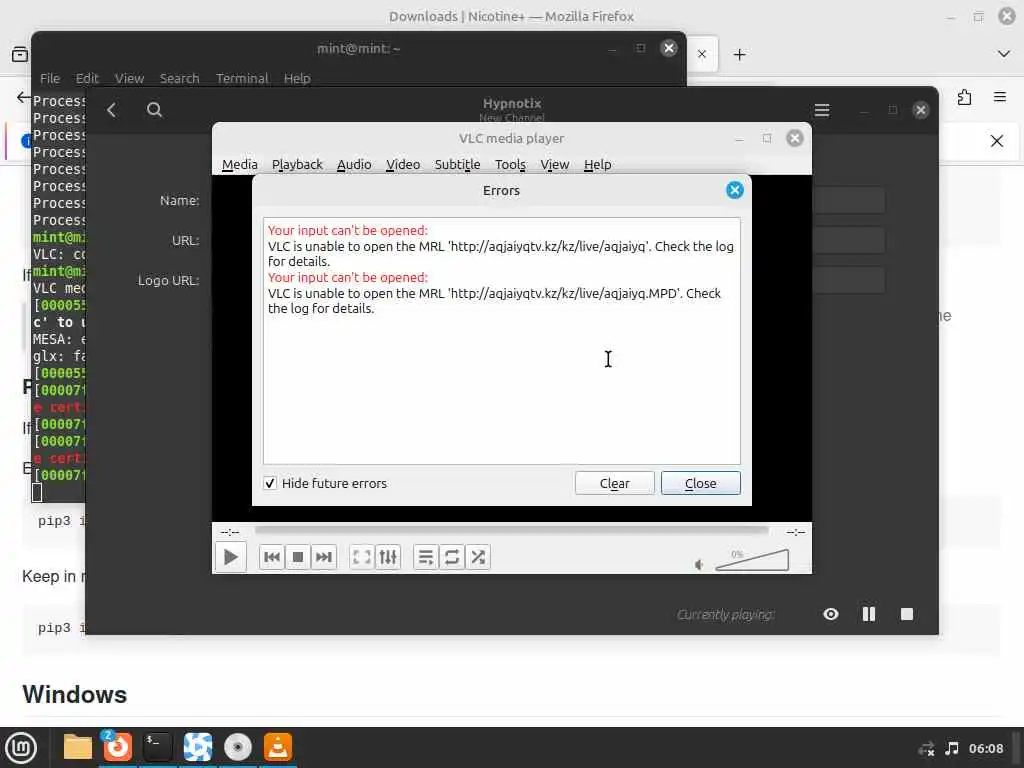The image size is (1024, 768).
Task: Open the VLC Audio menu
Action: tap(354, 165)
